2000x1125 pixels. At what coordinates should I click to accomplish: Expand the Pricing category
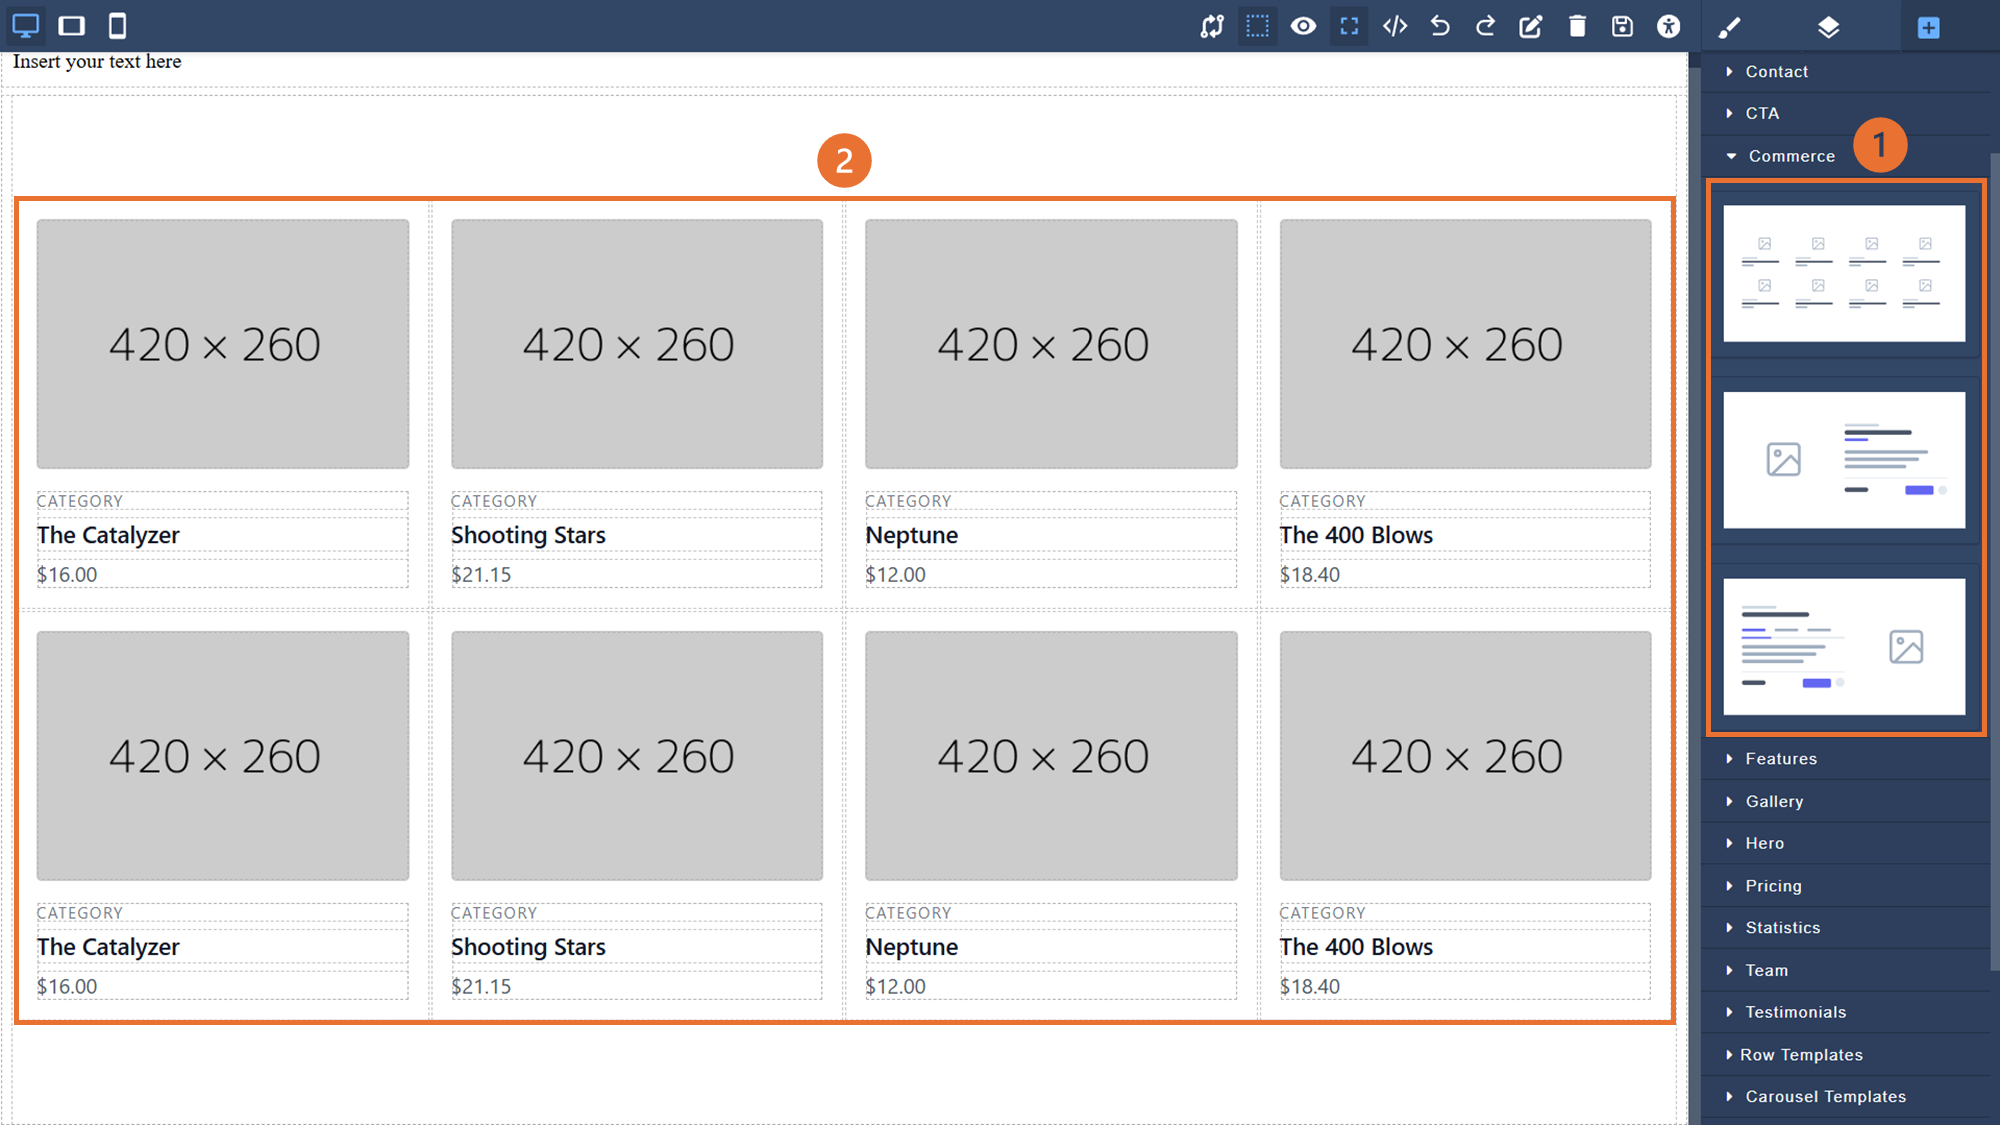click(1773, 886)
